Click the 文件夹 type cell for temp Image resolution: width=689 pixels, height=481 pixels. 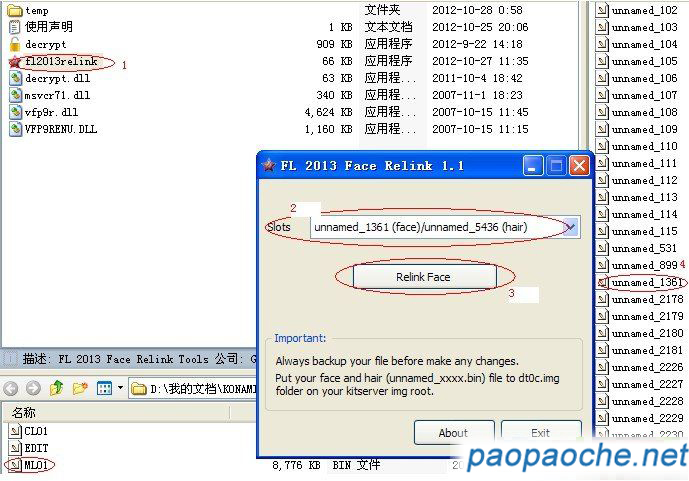click(x=382, y=10)
